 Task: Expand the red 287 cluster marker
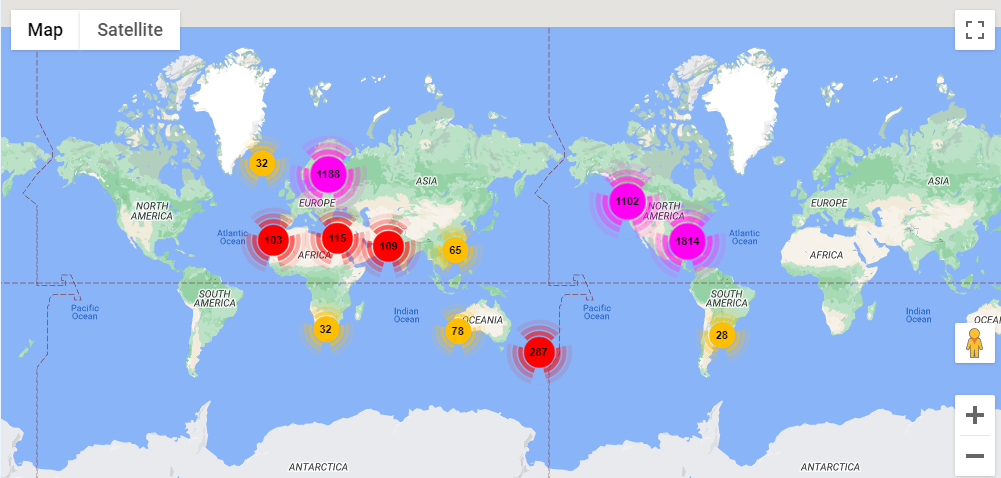pyautogui.click(x=538, y=352)
